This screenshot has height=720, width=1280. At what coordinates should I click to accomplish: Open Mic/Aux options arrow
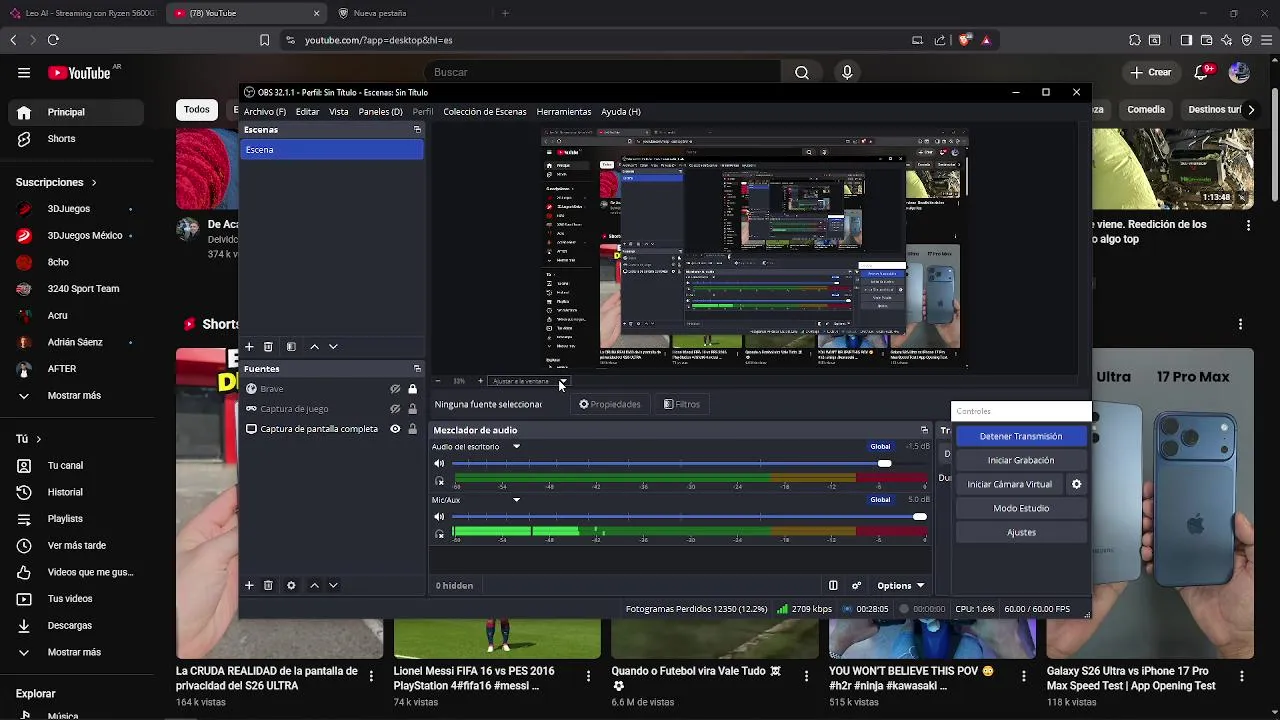[x=516, y=500]
